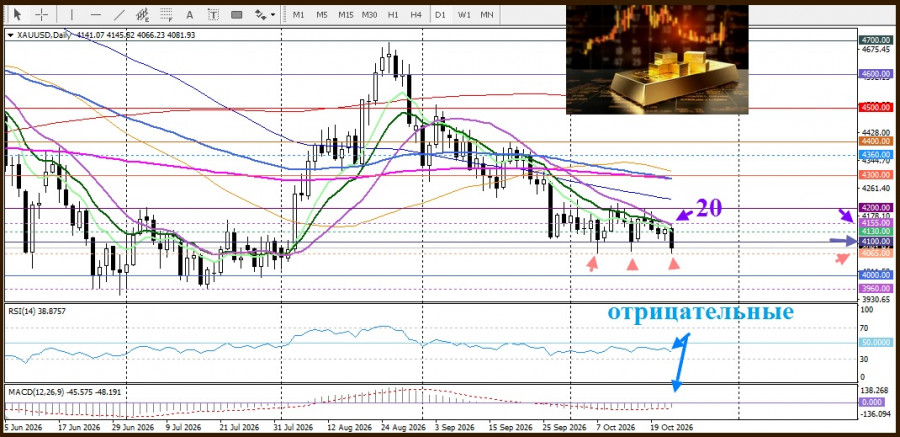The height and width of the screenshot is (437, 900).
Task: Click the 4400.00 price level label
Action: [x=875, y=141]
